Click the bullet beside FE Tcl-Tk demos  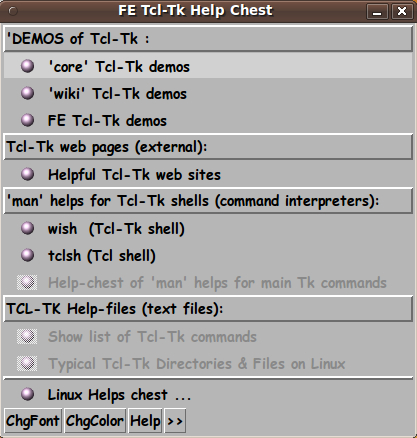(27, 120)
